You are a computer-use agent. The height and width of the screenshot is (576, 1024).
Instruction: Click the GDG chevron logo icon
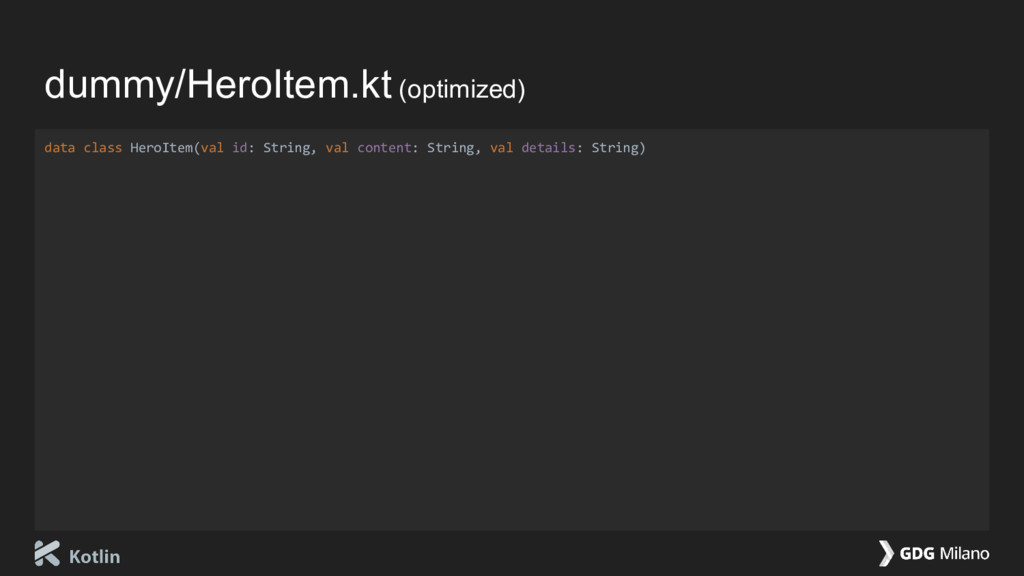(886, 553)
